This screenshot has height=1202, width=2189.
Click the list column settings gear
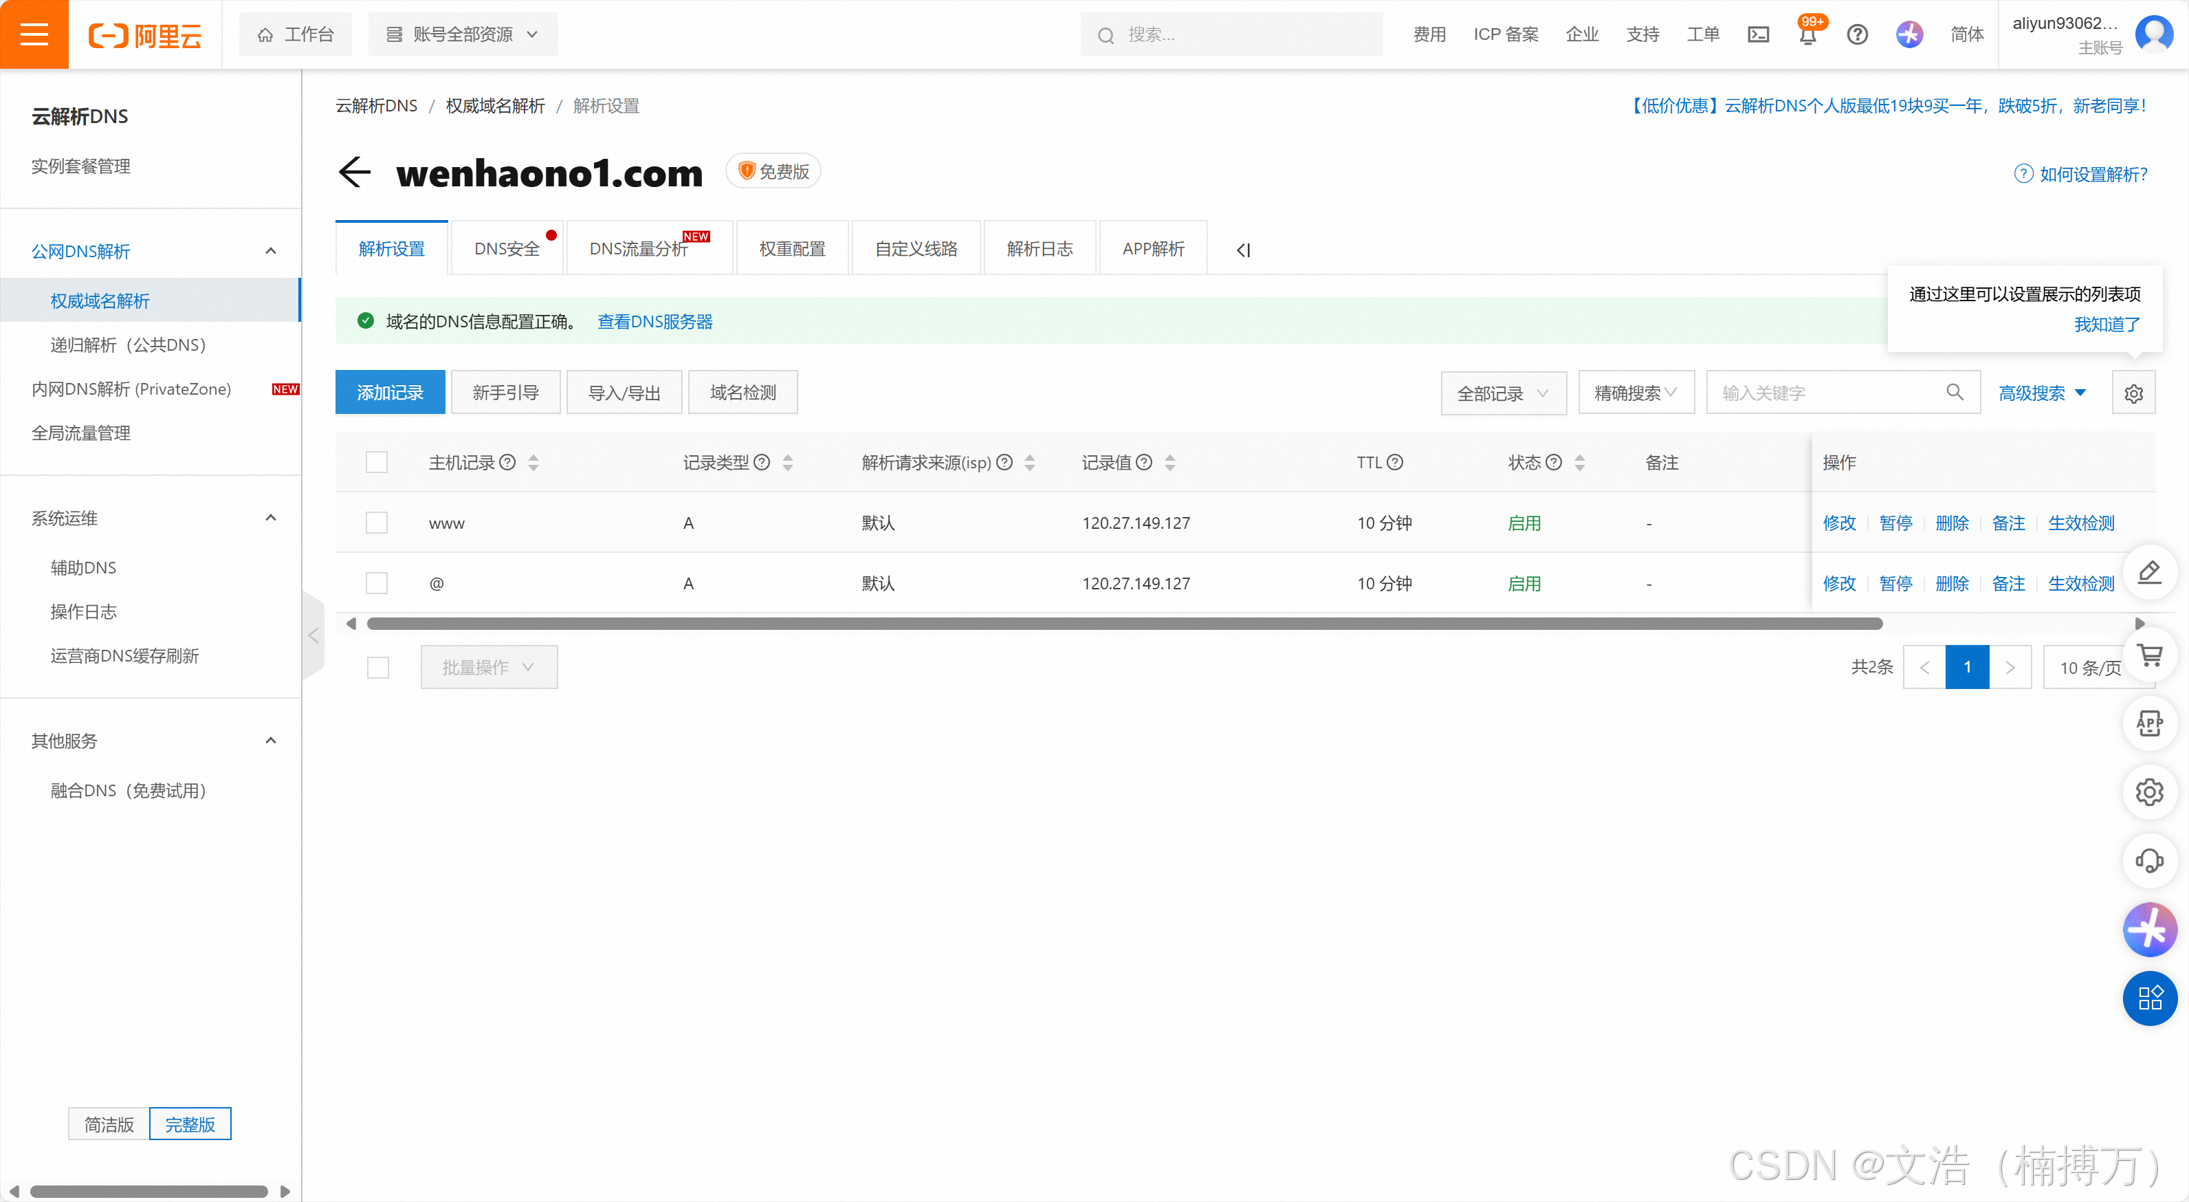[2133, 393]
